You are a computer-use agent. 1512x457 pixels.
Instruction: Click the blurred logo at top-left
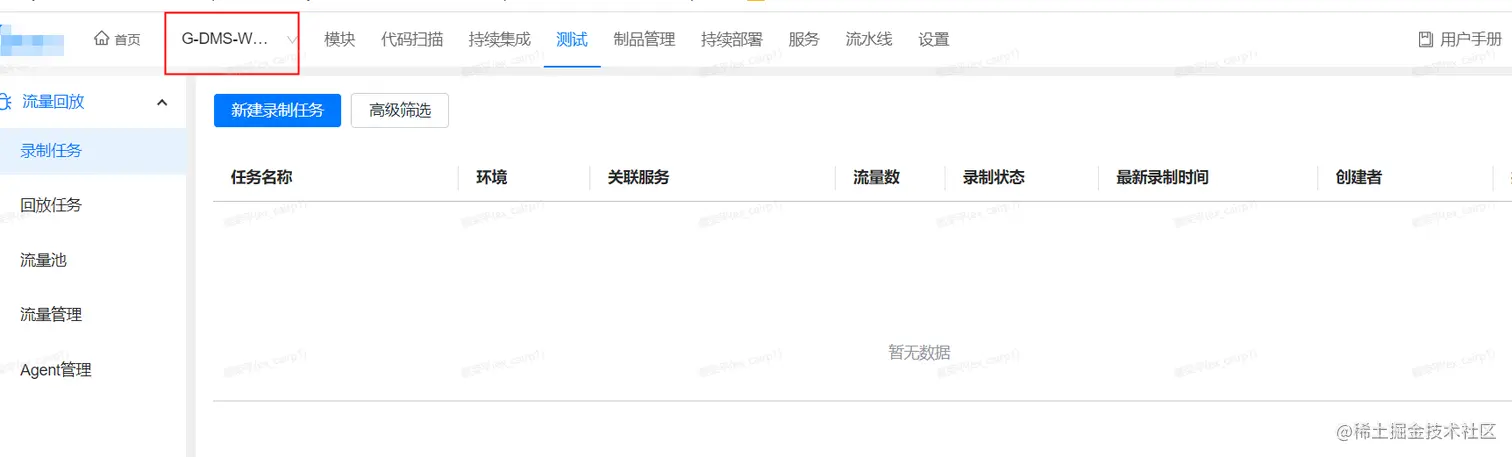[x=32, y=40]
